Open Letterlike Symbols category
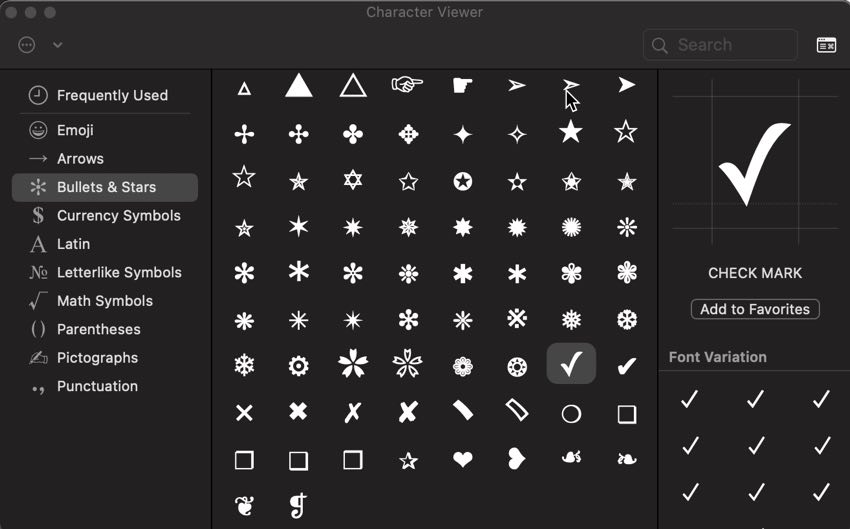Image resolution: width=850 pixels, height=529 pixels. (105, 273)
